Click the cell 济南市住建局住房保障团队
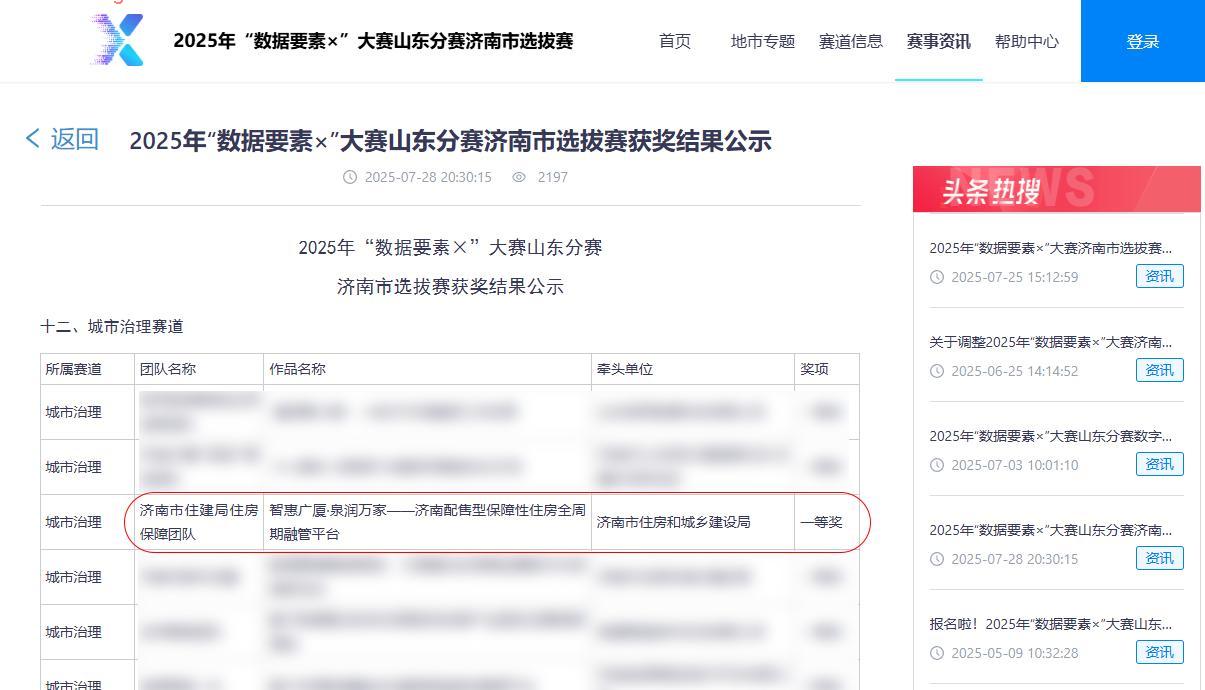This screenshot has width=1205, height=690. click(199, 522)
